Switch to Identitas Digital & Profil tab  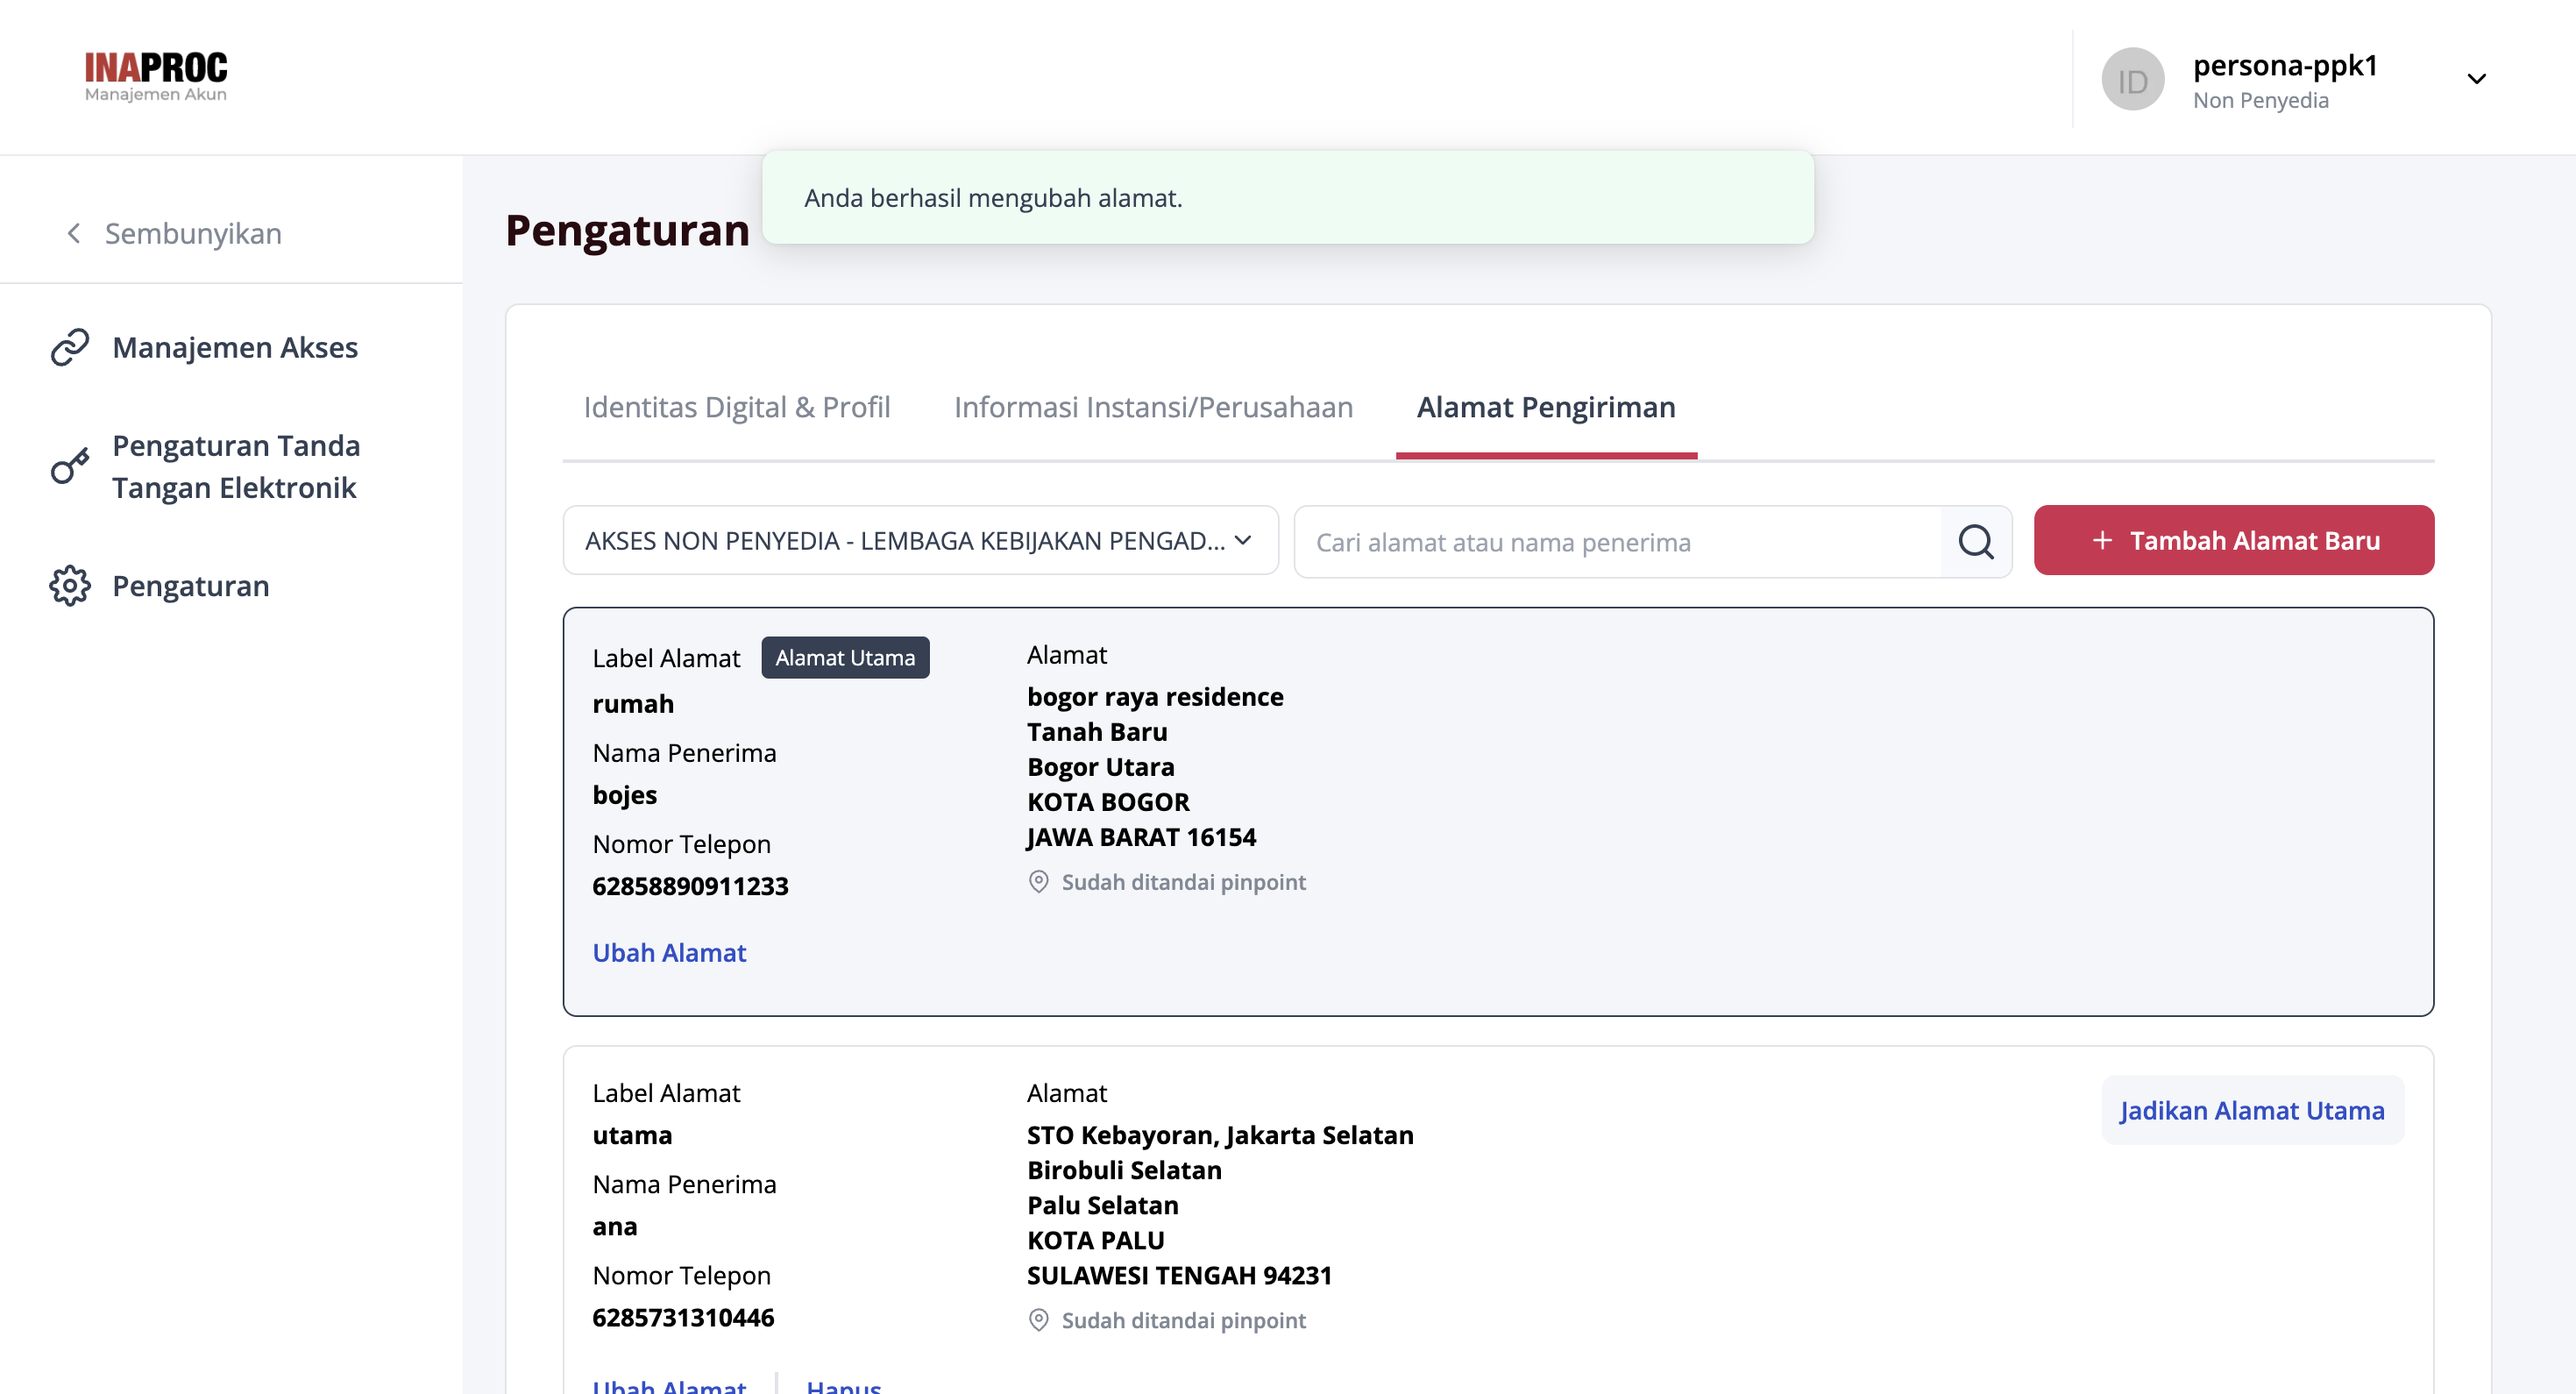pos(737,407)
